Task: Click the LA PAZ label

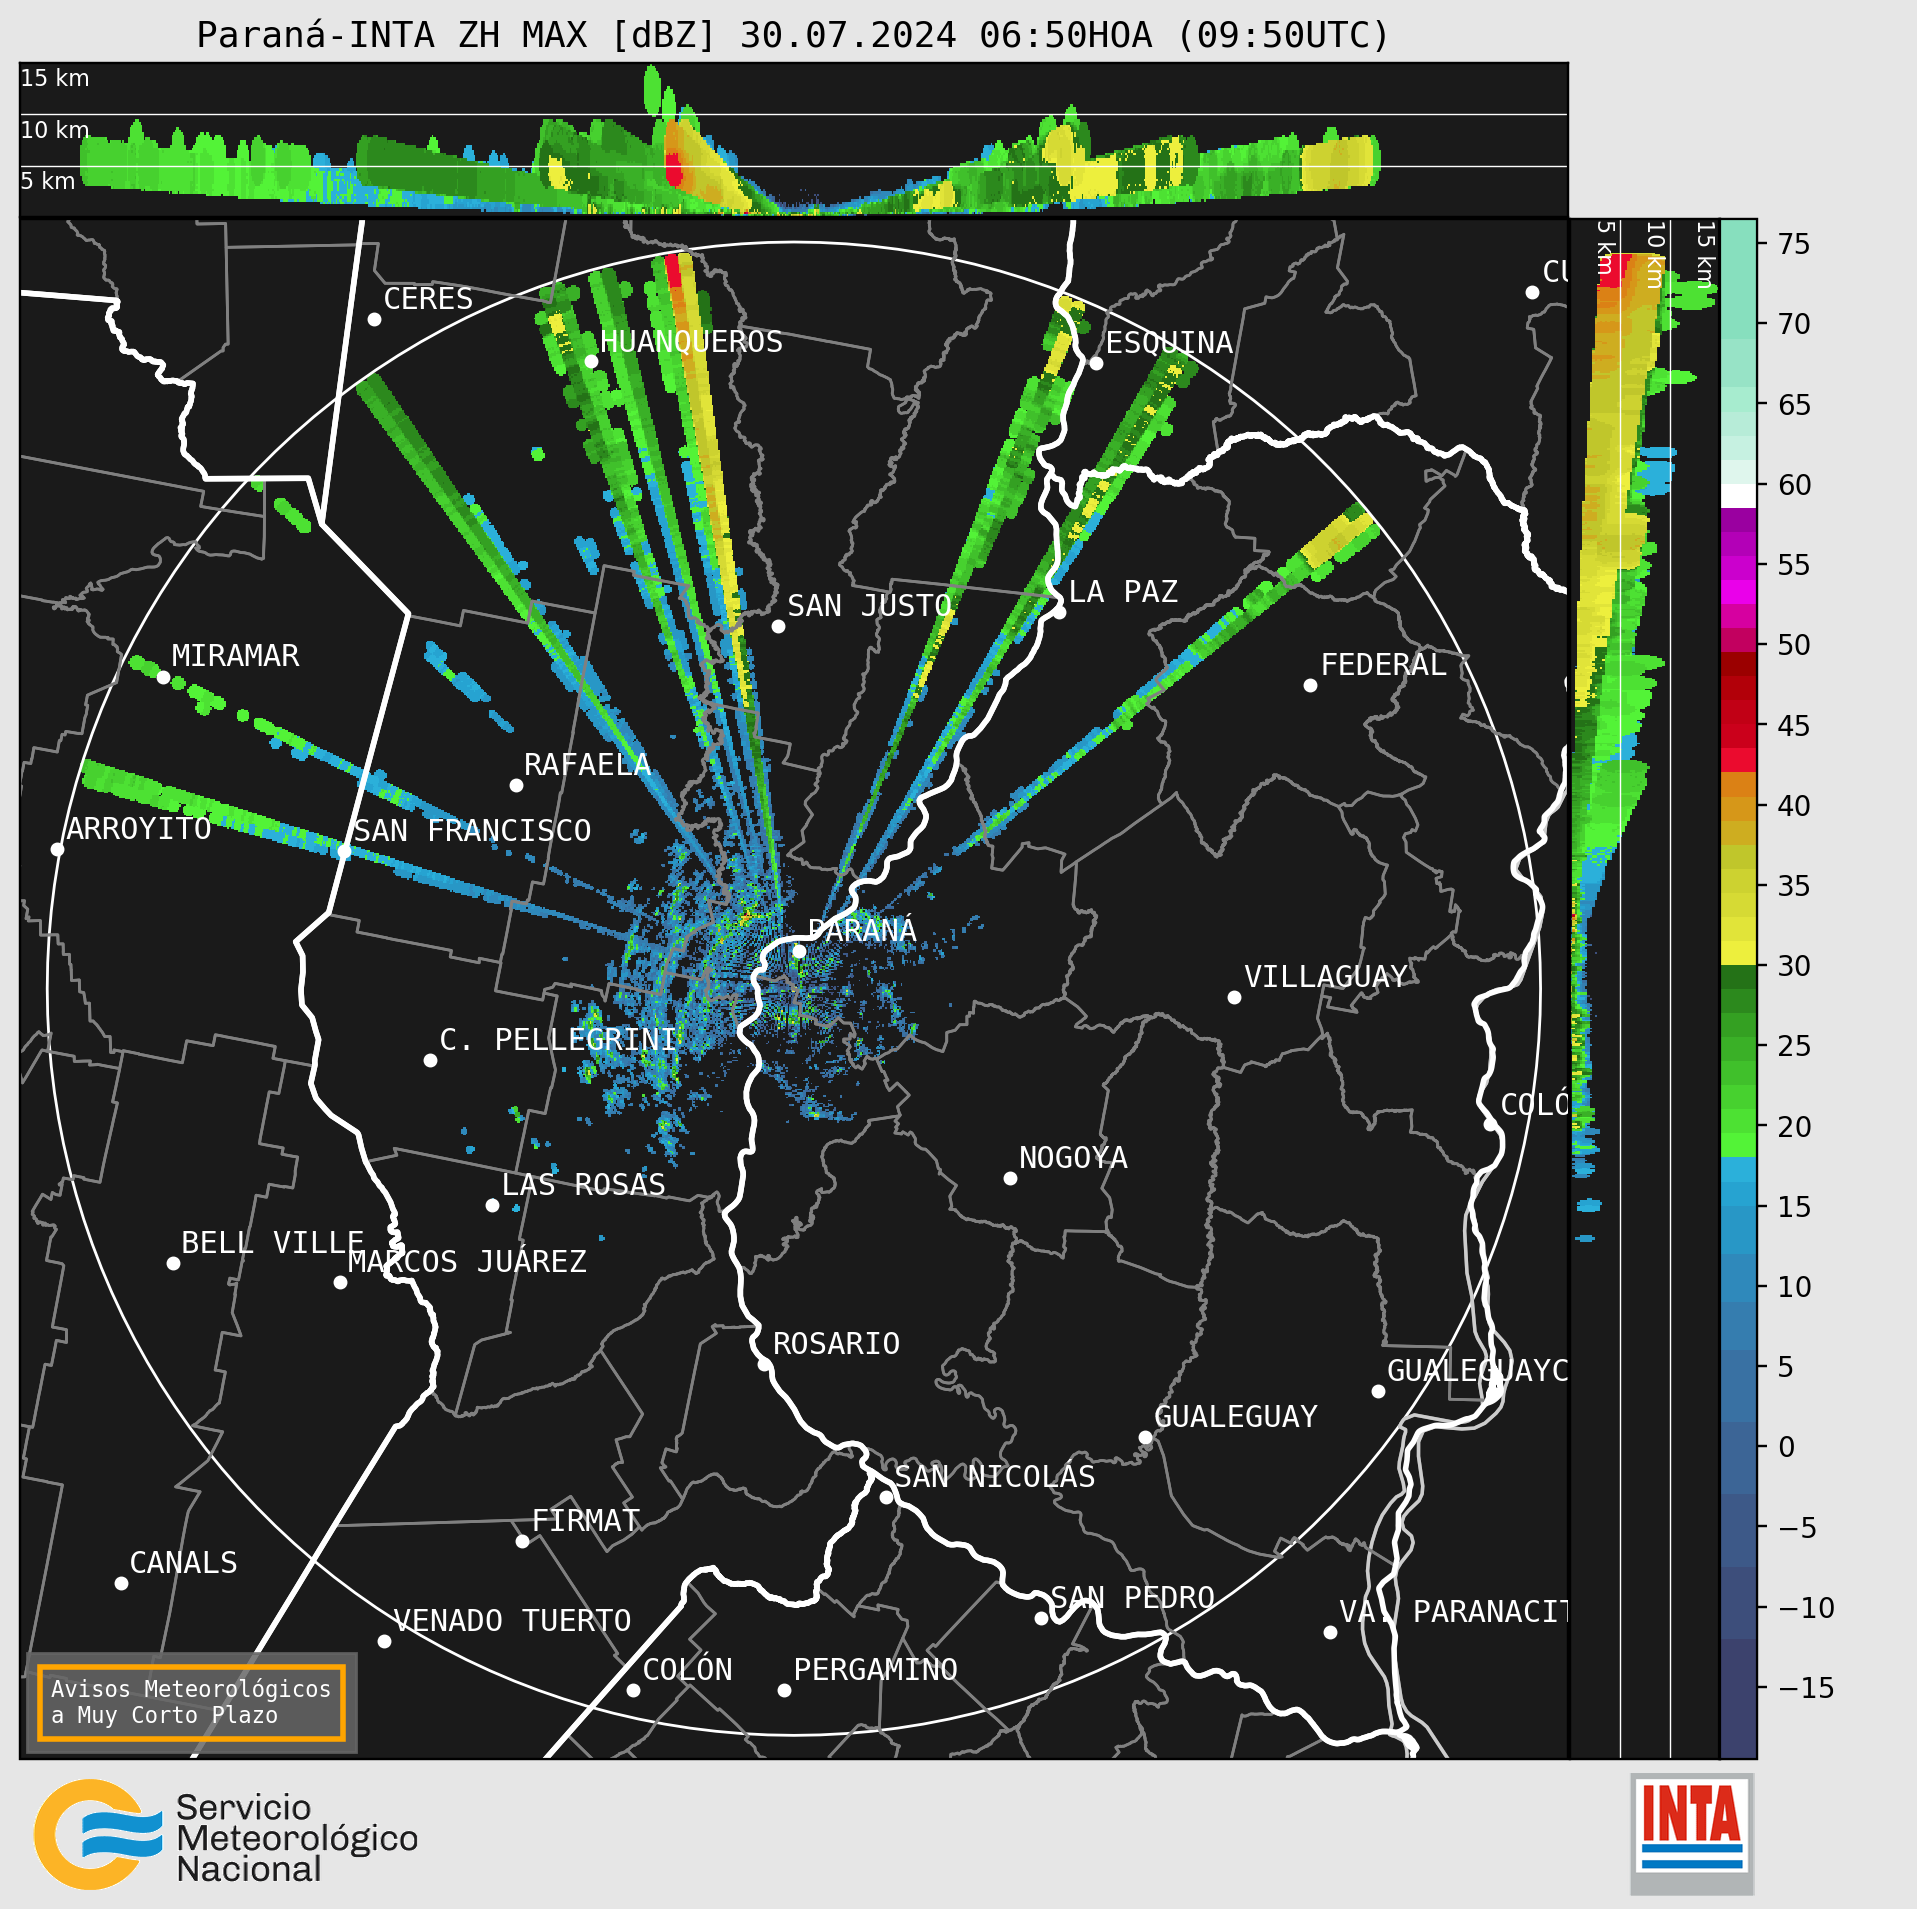Action: coord(1123,592)
